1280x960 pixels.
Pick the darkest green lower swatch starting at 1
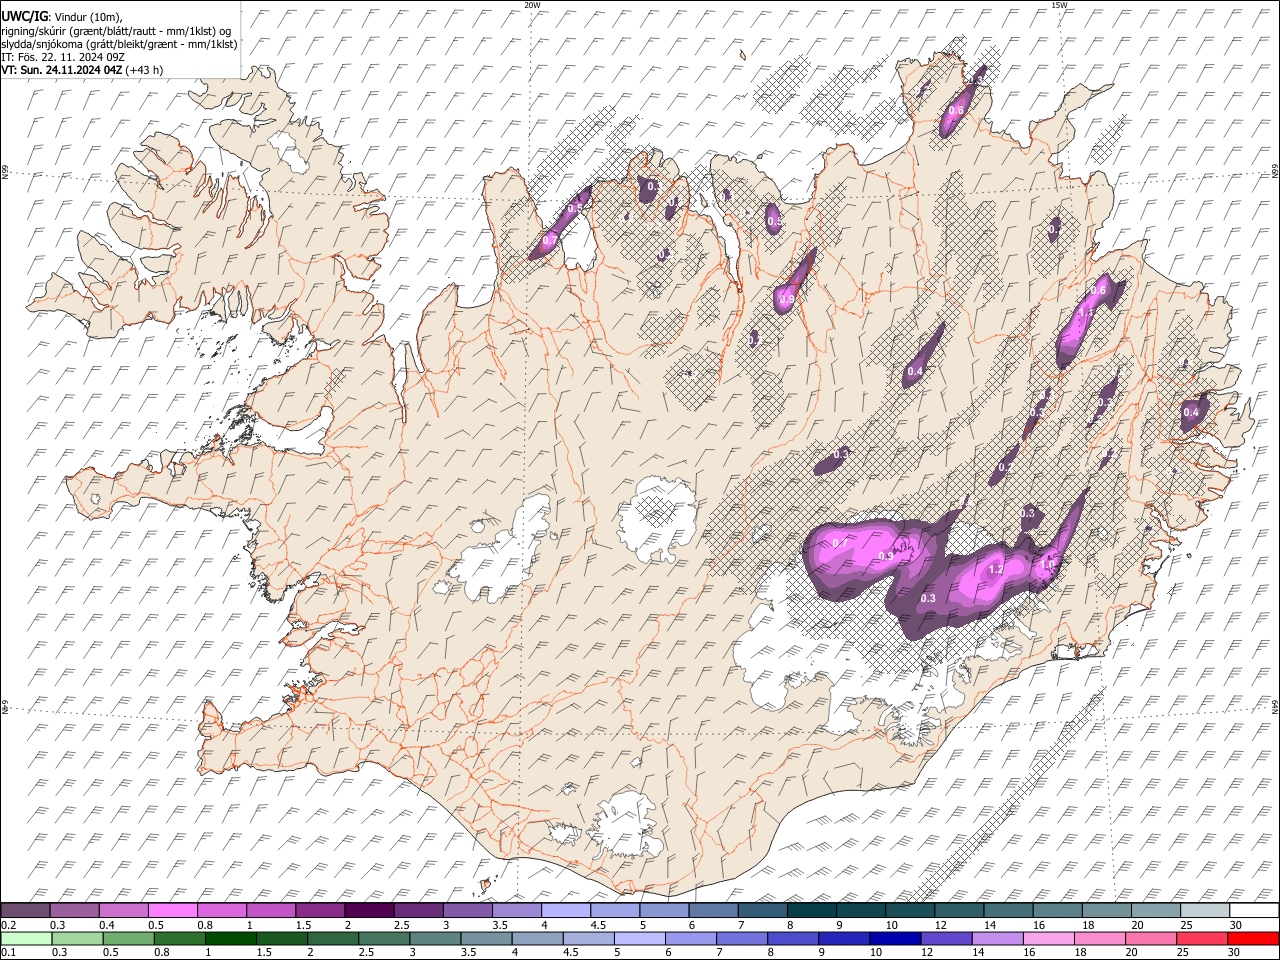230,938
